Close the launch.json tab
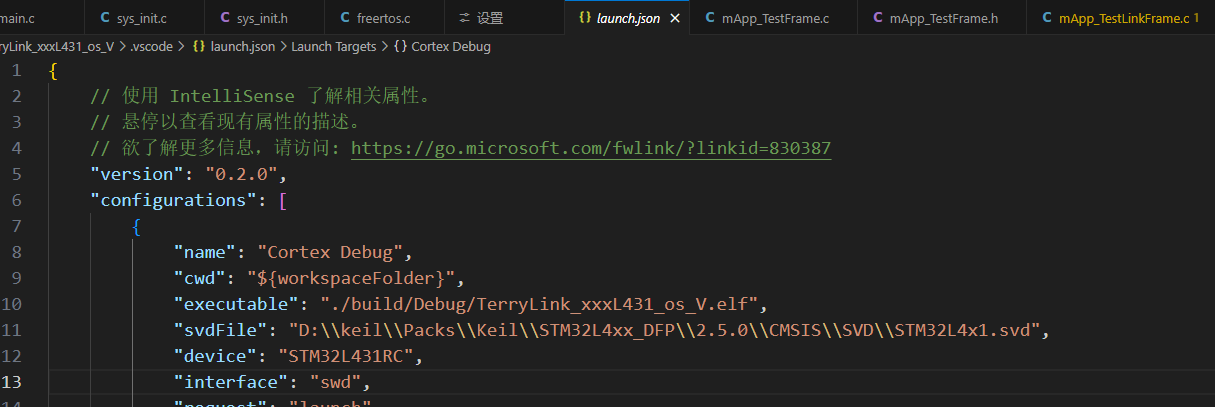The width and height of the screenshot is (1215, 407). [x=675, y=18]
